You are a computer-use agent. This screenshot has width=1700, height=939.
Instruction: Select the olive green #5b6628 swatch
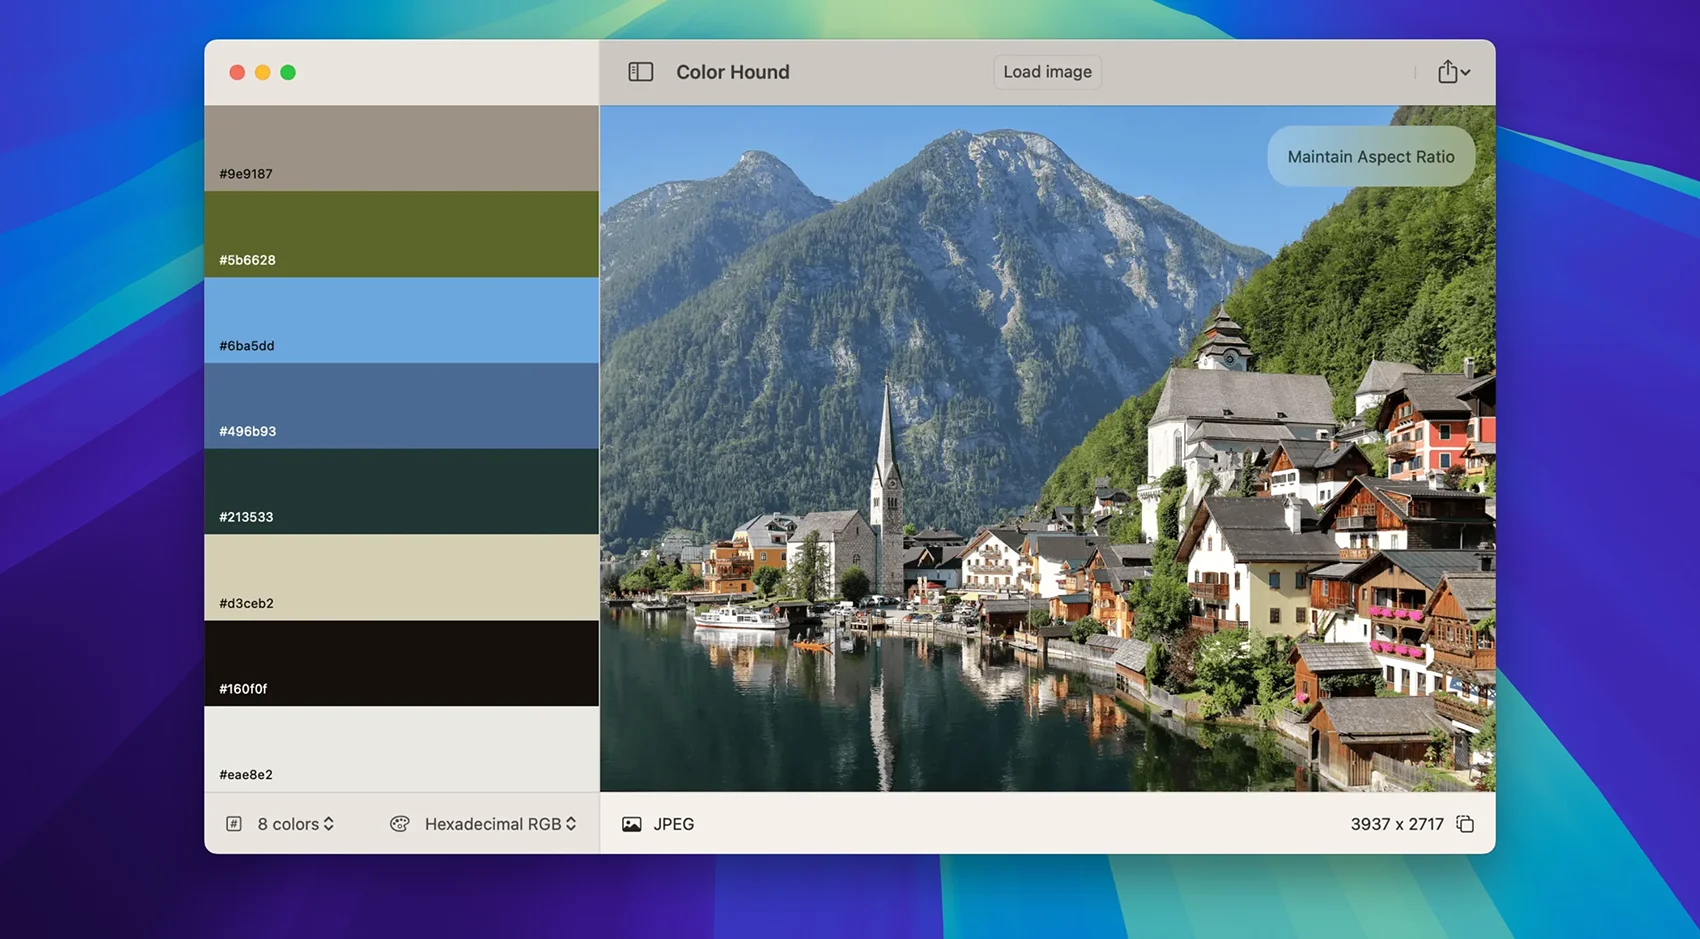click(401, 234)
